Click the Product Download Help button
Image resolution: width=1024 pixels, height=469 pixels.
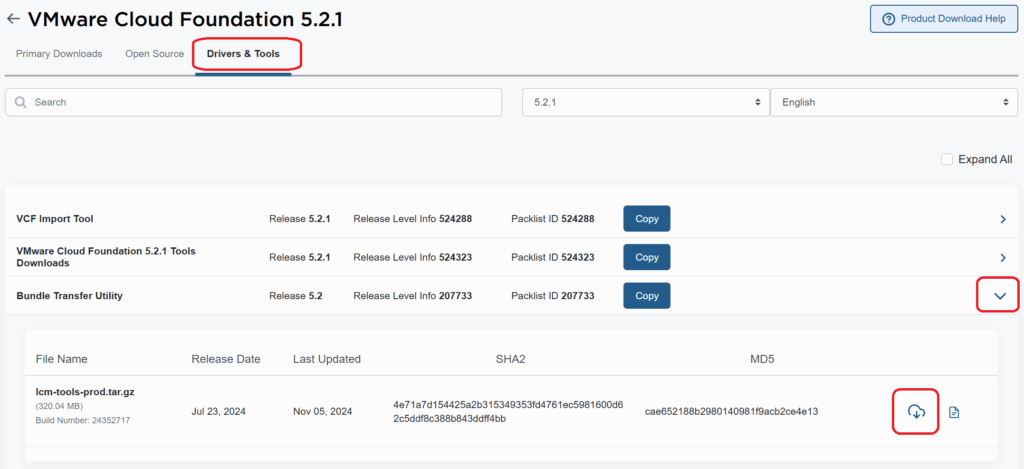click(943, 19)
